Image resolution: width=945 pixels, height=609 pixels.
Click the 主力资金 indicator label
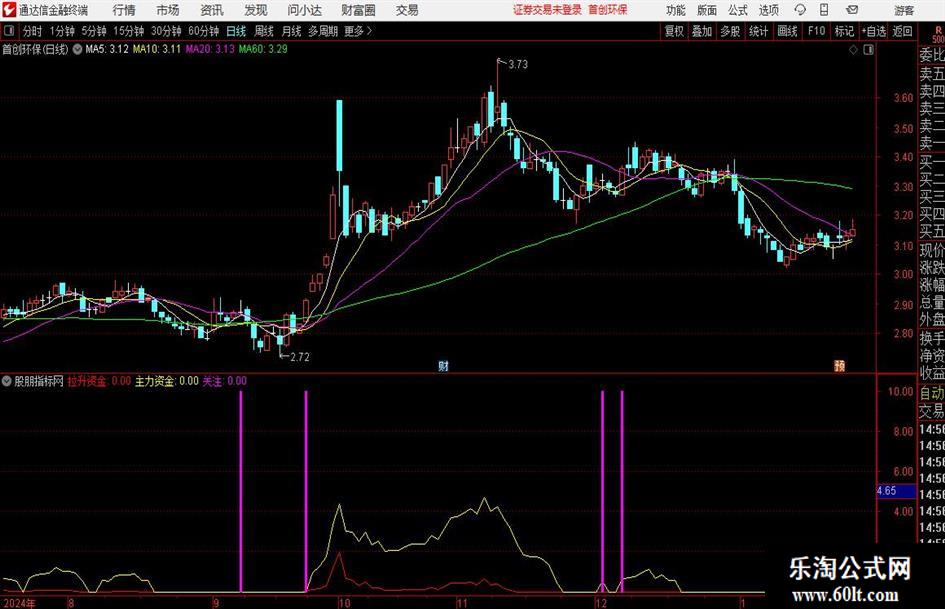tap(166, 381)
